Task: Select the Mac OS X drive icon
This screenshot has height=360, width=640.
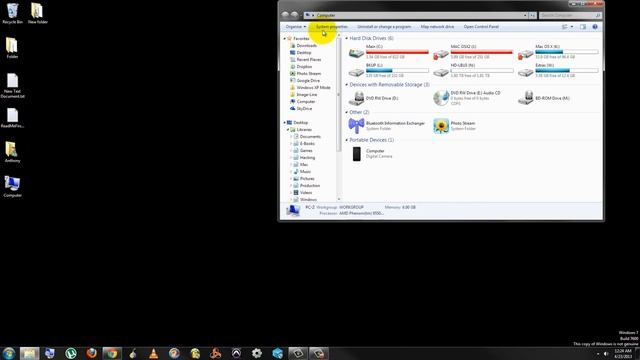Action: coord(525,53)
